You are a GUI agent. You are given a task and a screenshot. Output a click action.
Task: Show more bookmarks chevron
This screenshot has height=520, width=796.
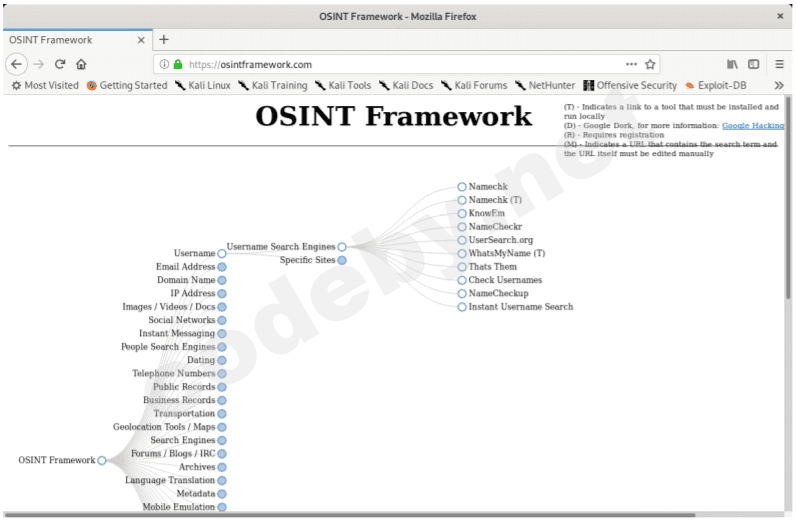click(779, 85)
